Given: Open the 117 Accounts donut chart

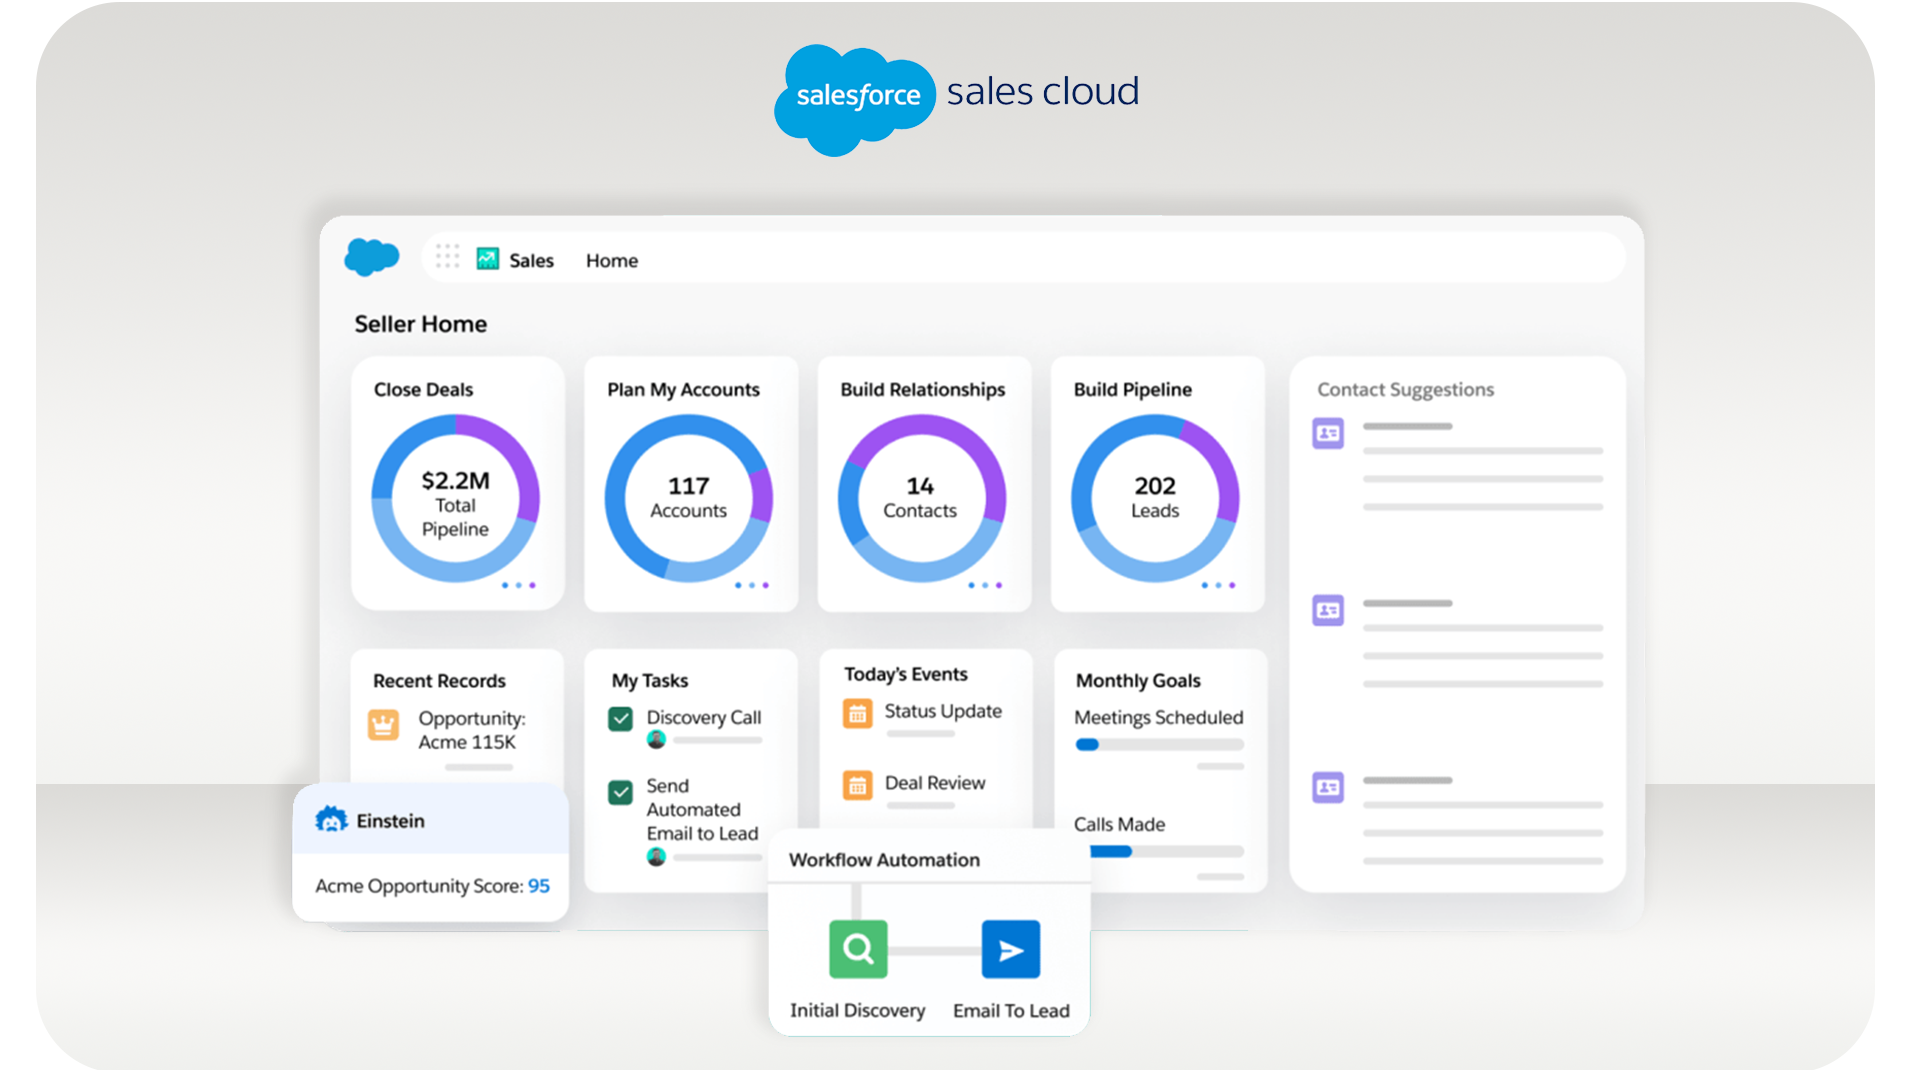Looking at the screenshot, I should [x=689, y=498].
